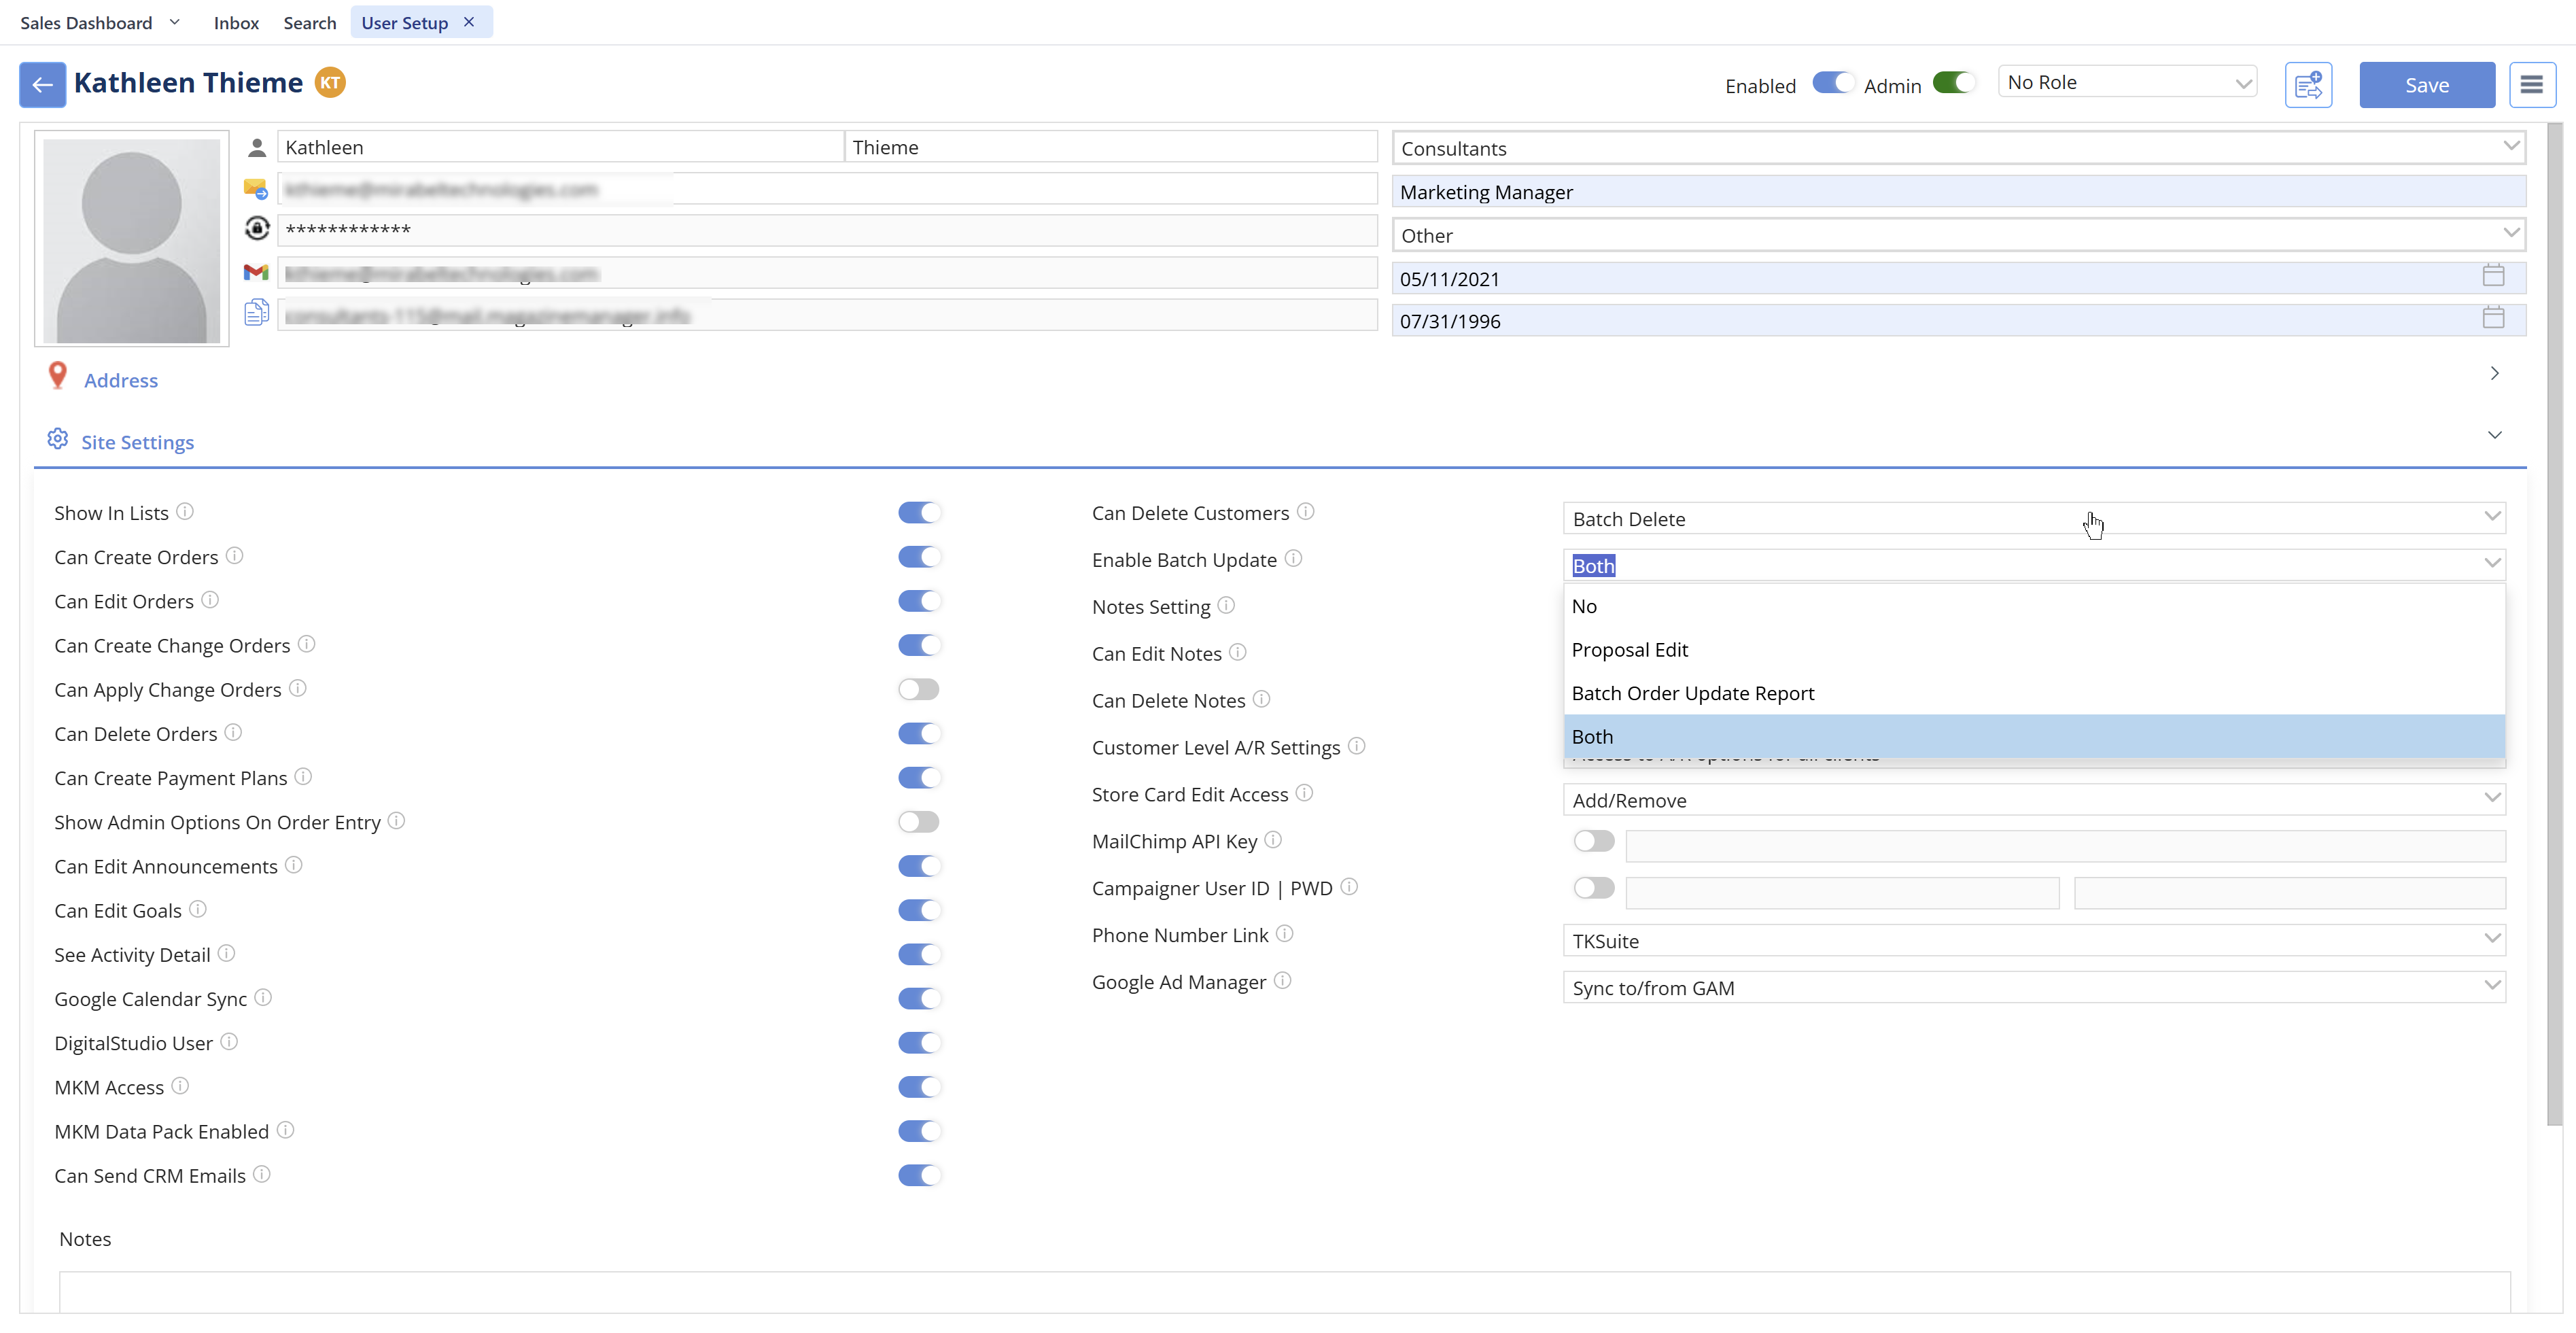The image size is (2576, 1333).
Task: Click the blue back arrow button
Action: pyautogui.click(x=42, y=85)
